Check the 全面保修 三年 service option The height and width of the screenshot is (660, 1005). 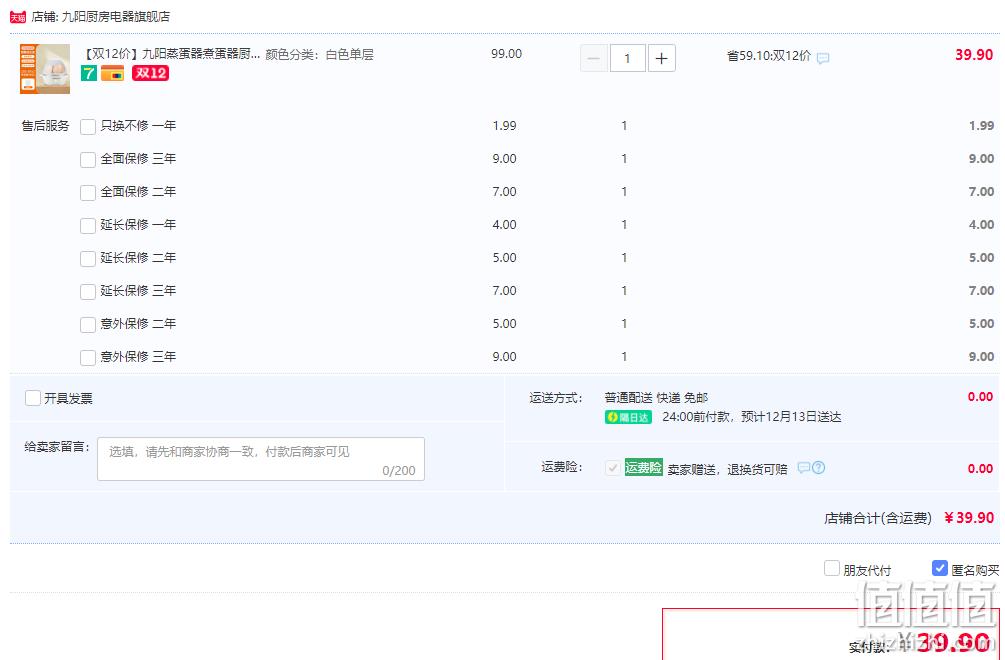88,160
